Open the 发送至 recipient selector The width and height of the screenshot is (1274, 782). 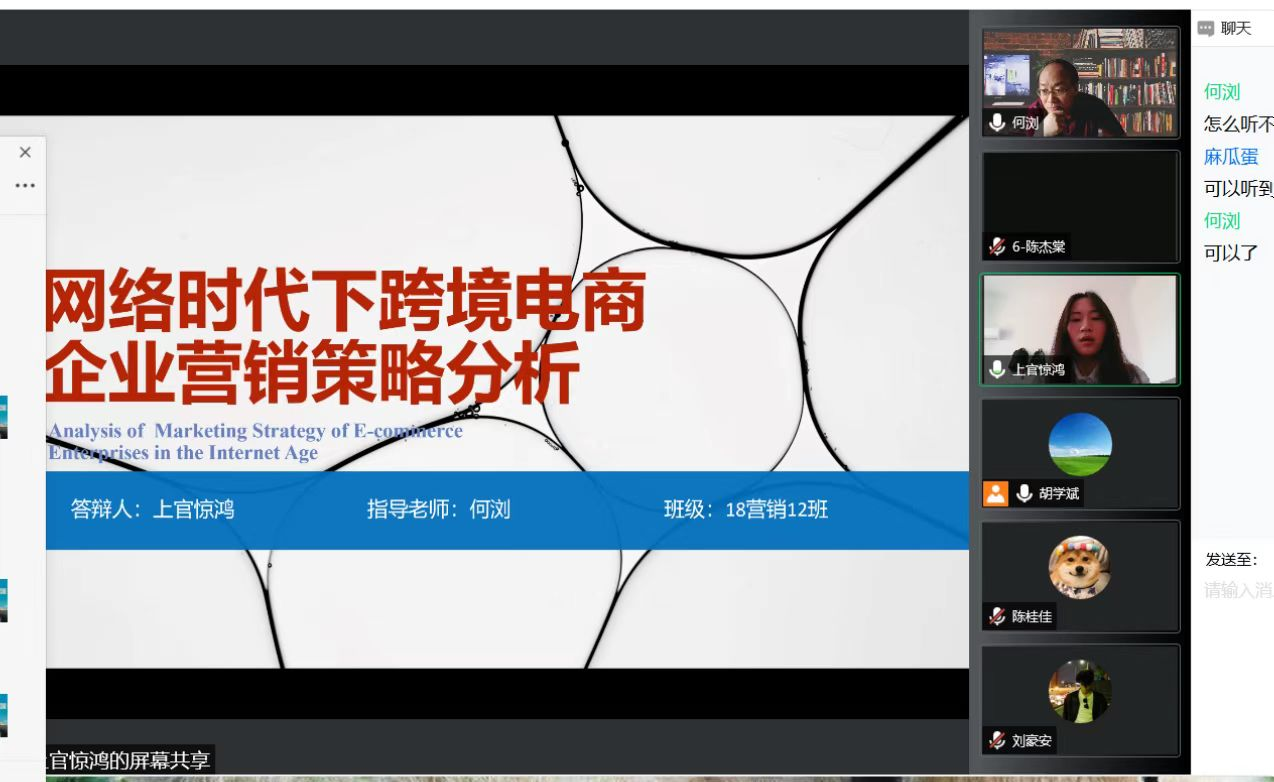click(x=1232, y=560)
